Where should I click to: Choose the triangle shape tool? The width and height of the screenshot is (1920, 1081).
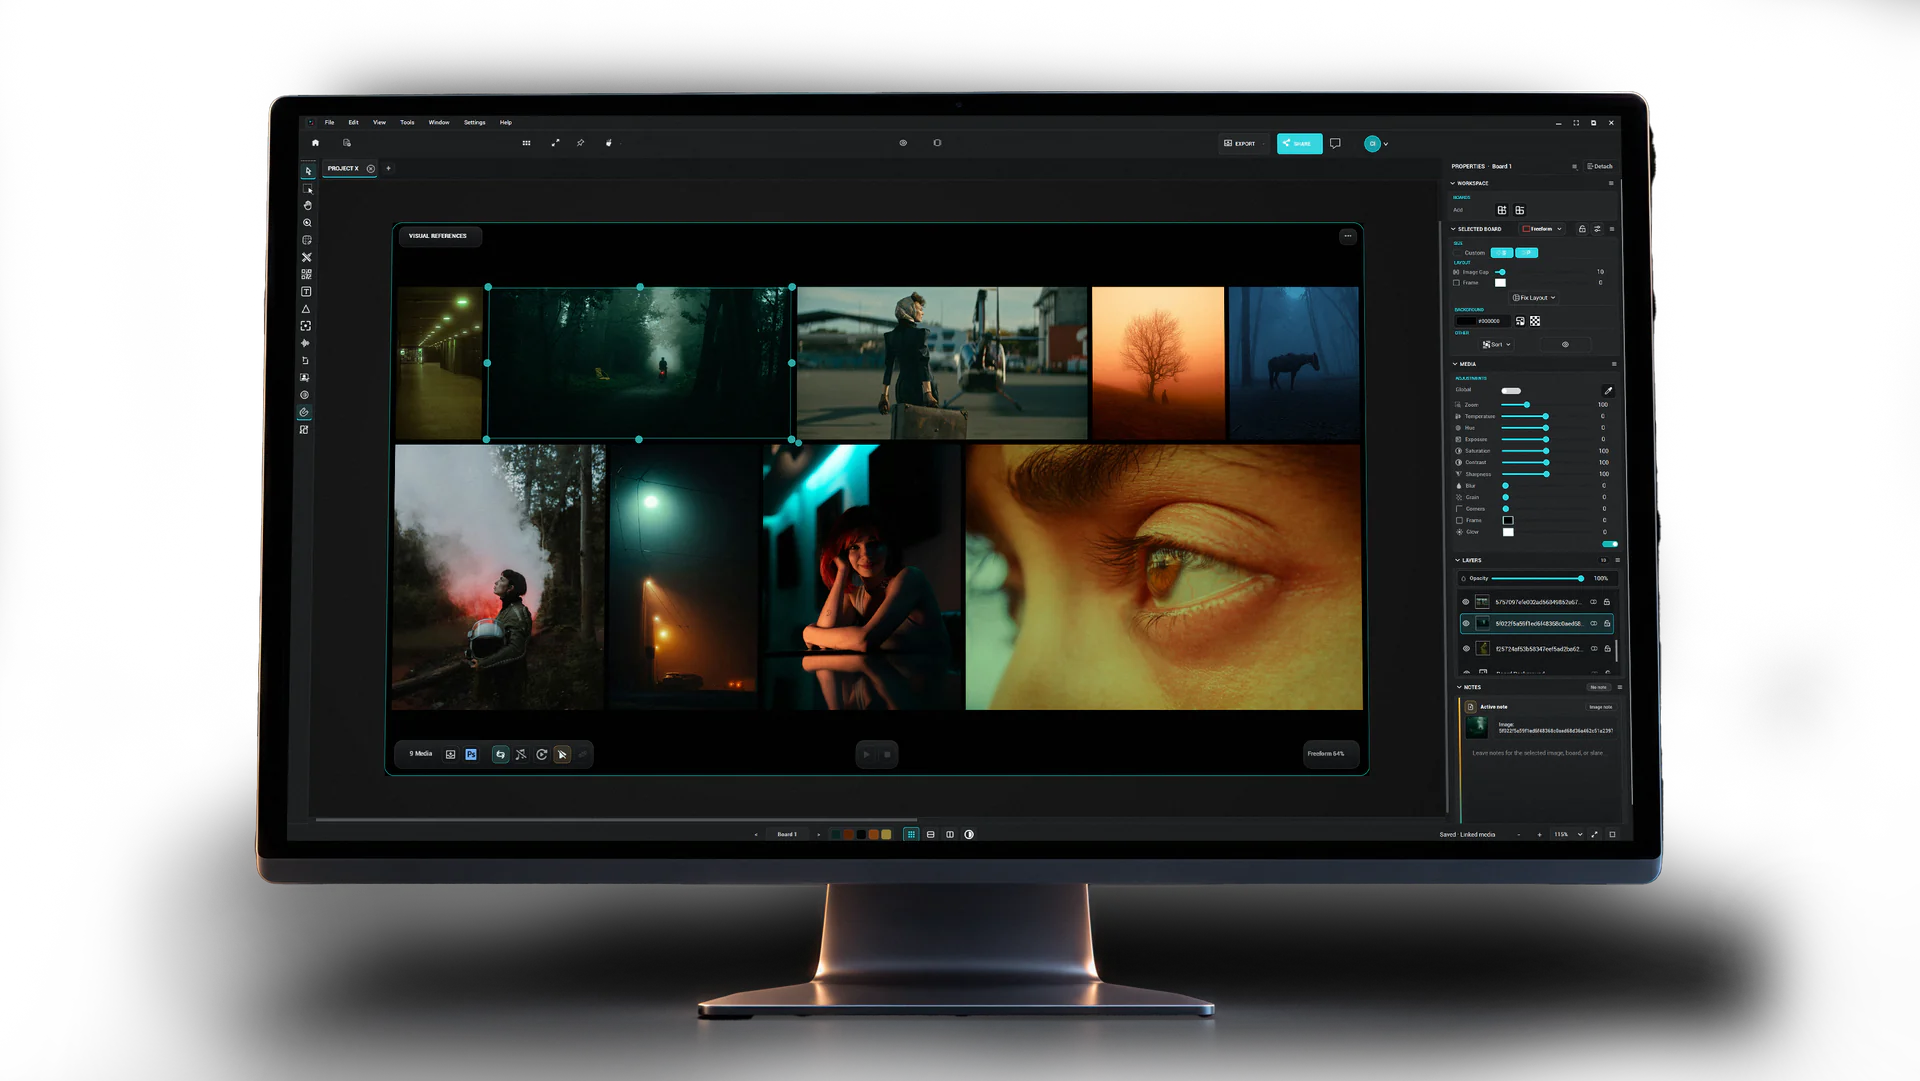(x=306, y=309)
